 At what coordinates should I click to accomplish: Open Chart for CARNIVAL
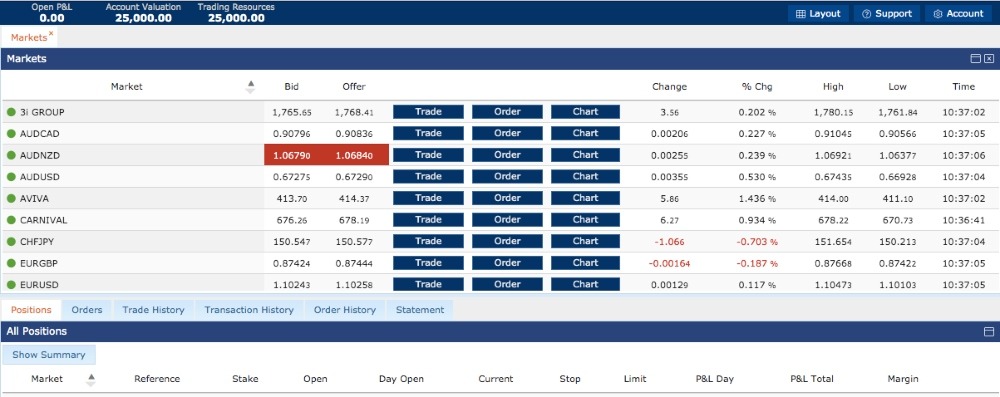click(x=585, y=220)
